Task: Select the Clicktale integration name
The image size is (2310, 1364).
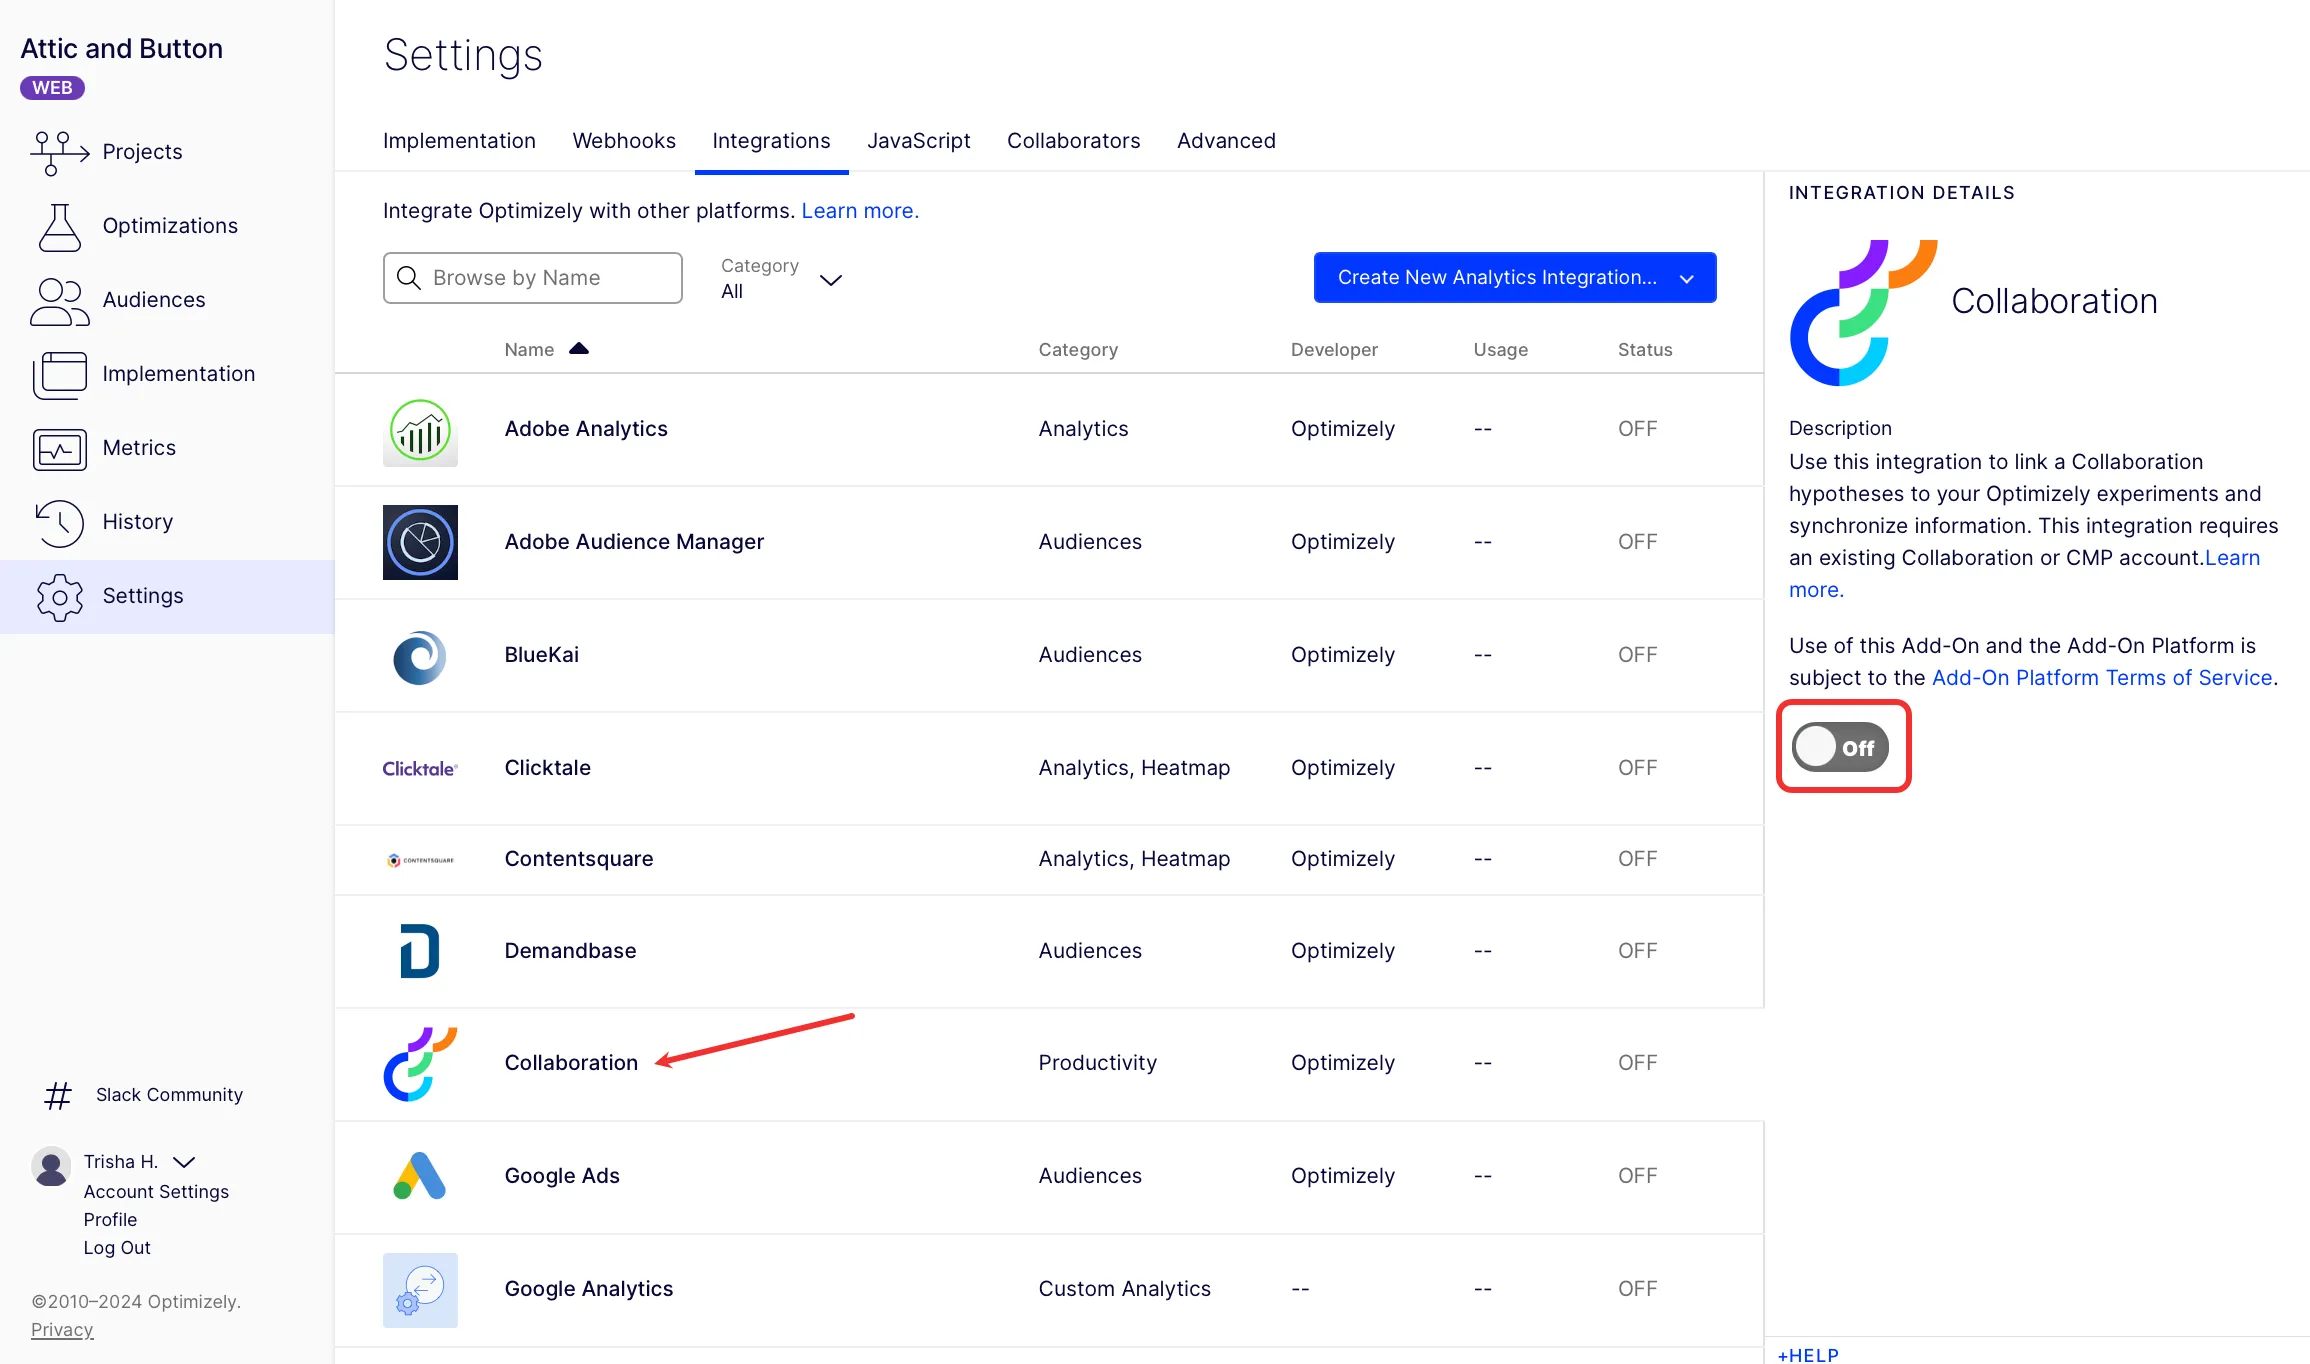Action: [547, 768]
